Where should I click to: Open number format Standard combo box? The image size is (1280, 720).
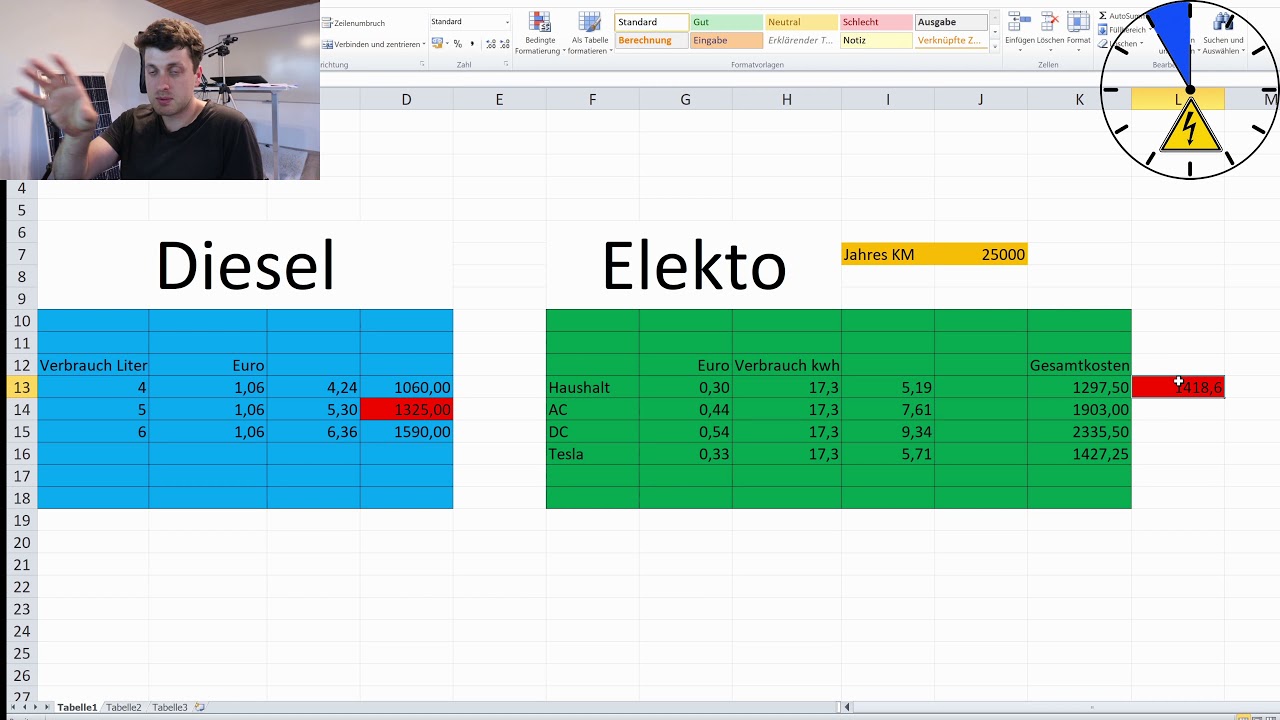470,22
